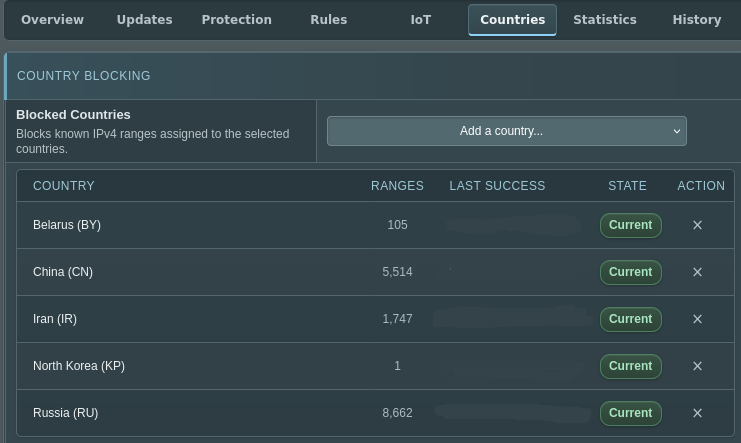The width and height of the screenshot is (741, 443).
Task: Click the ACTION column header
Action: (701, 186)
